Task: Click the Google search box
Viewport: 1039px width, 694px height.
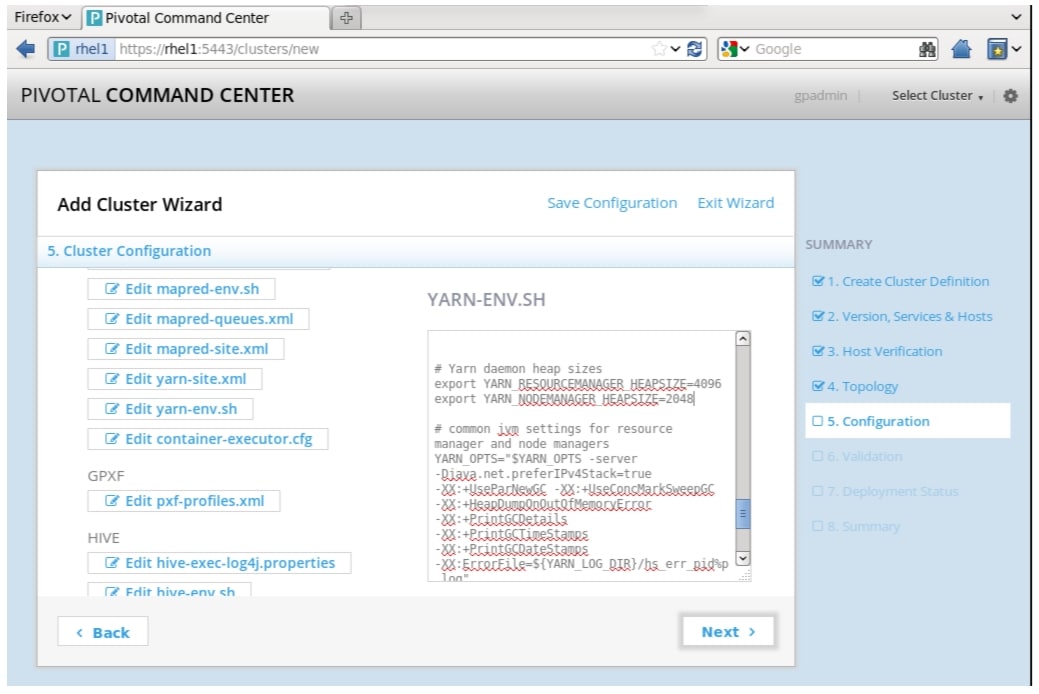Action: click(834, 49)
